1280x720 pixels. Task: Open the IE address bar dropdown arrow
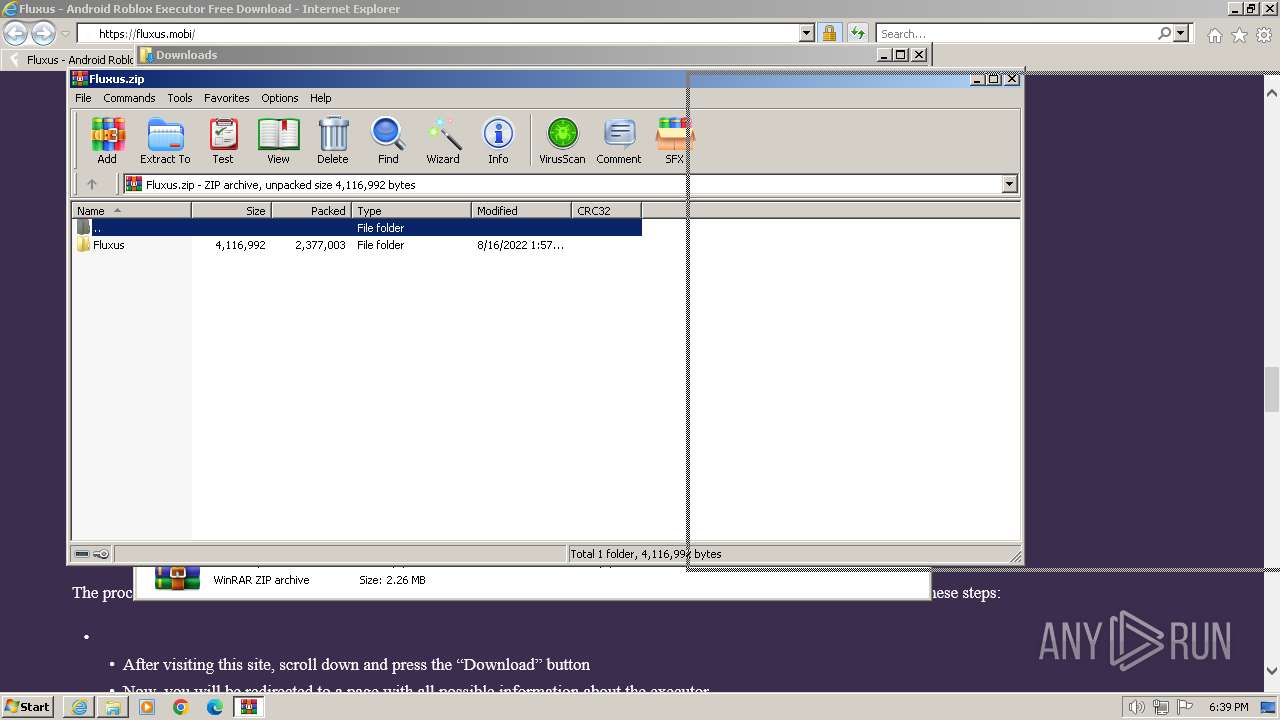[x=807, y=33]
